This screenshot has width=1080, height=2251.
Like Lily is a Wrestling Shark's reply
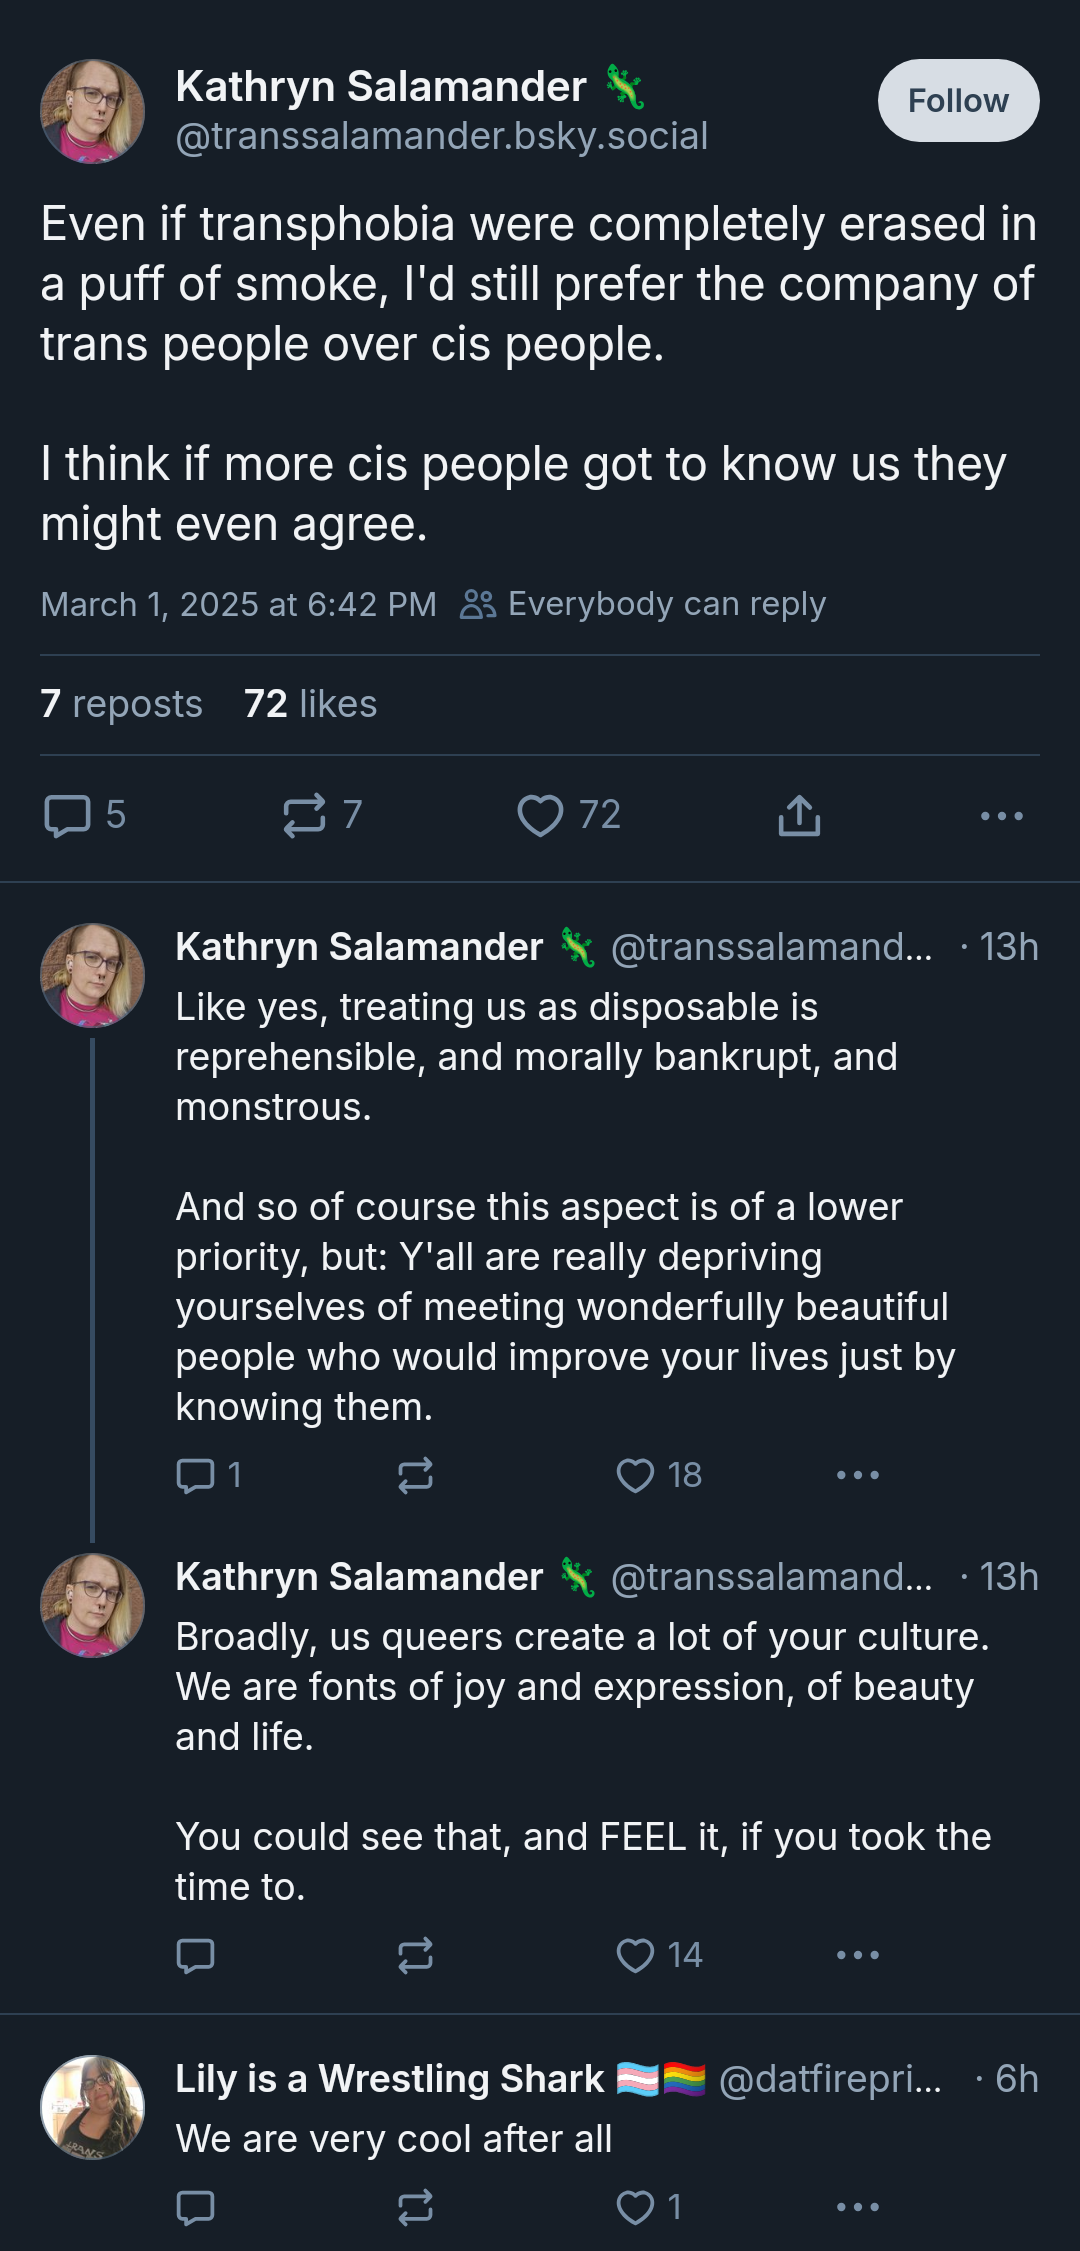(649, 2207)
